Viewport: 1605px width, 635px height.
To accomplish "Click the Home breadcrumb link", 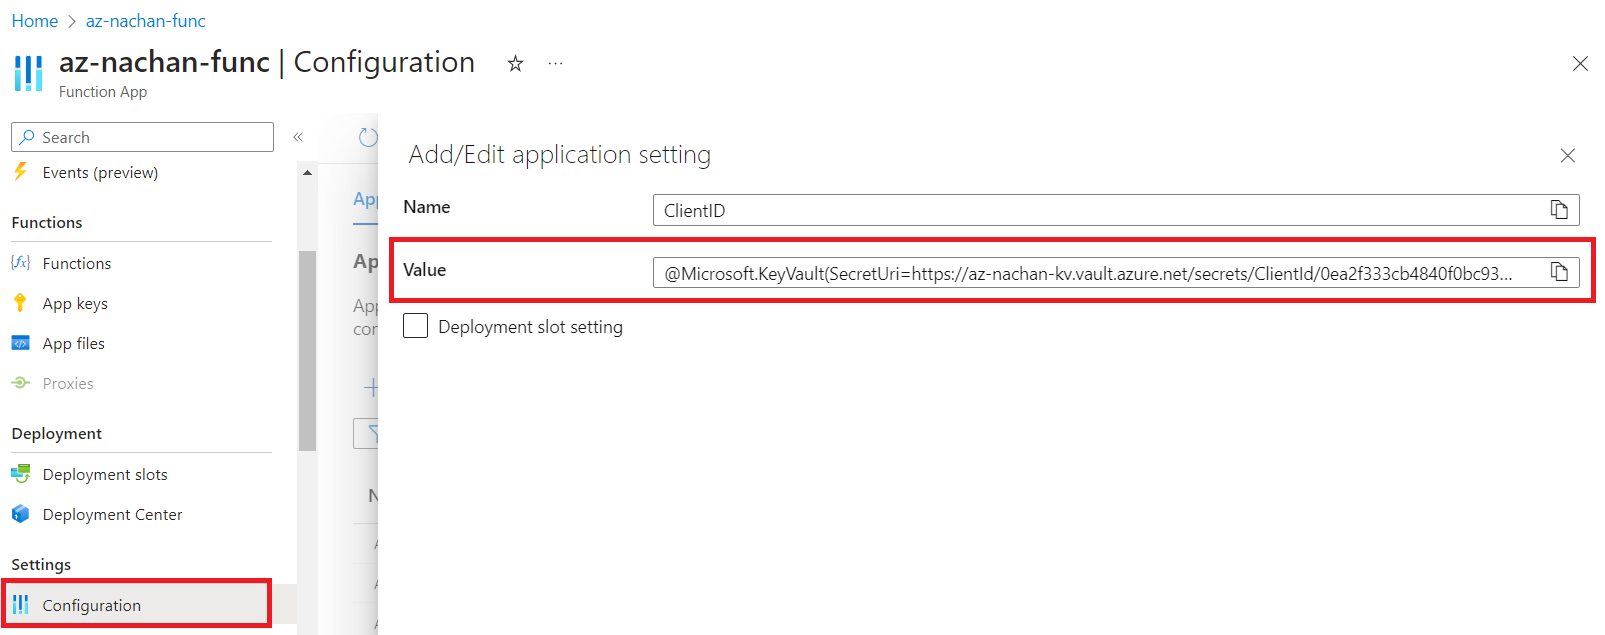I will point(35,21).
